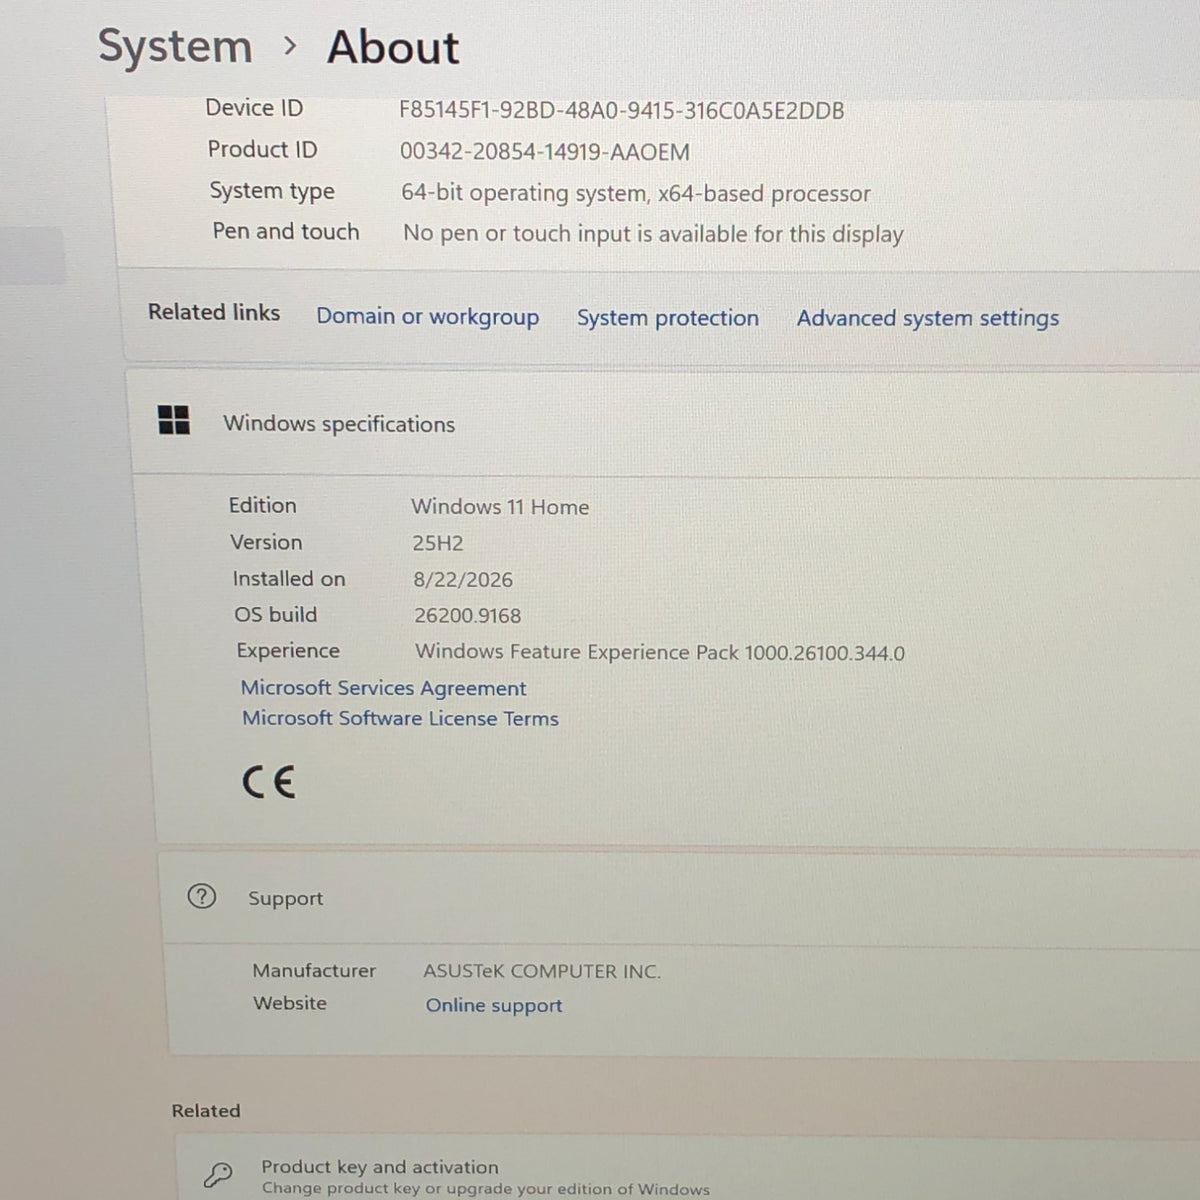Screen dimensions: 1200x1200
Task: Open Advanced system settings link
Action: (x=927, y=318)
